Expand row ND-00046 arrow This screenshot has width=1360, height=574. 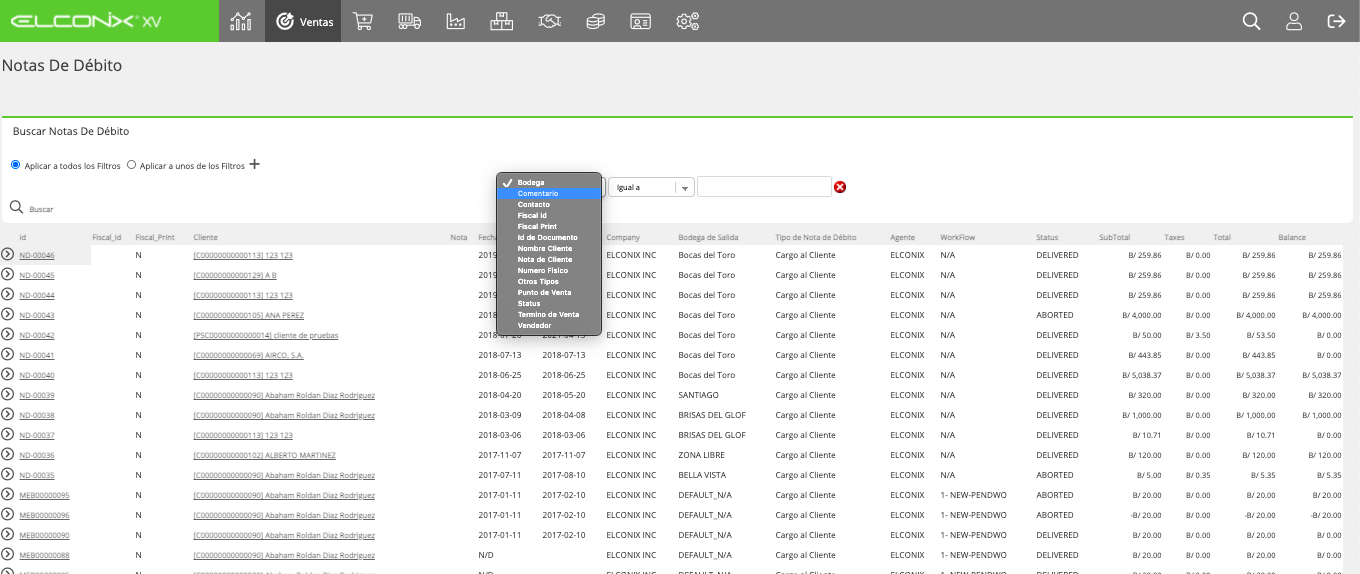8,255
